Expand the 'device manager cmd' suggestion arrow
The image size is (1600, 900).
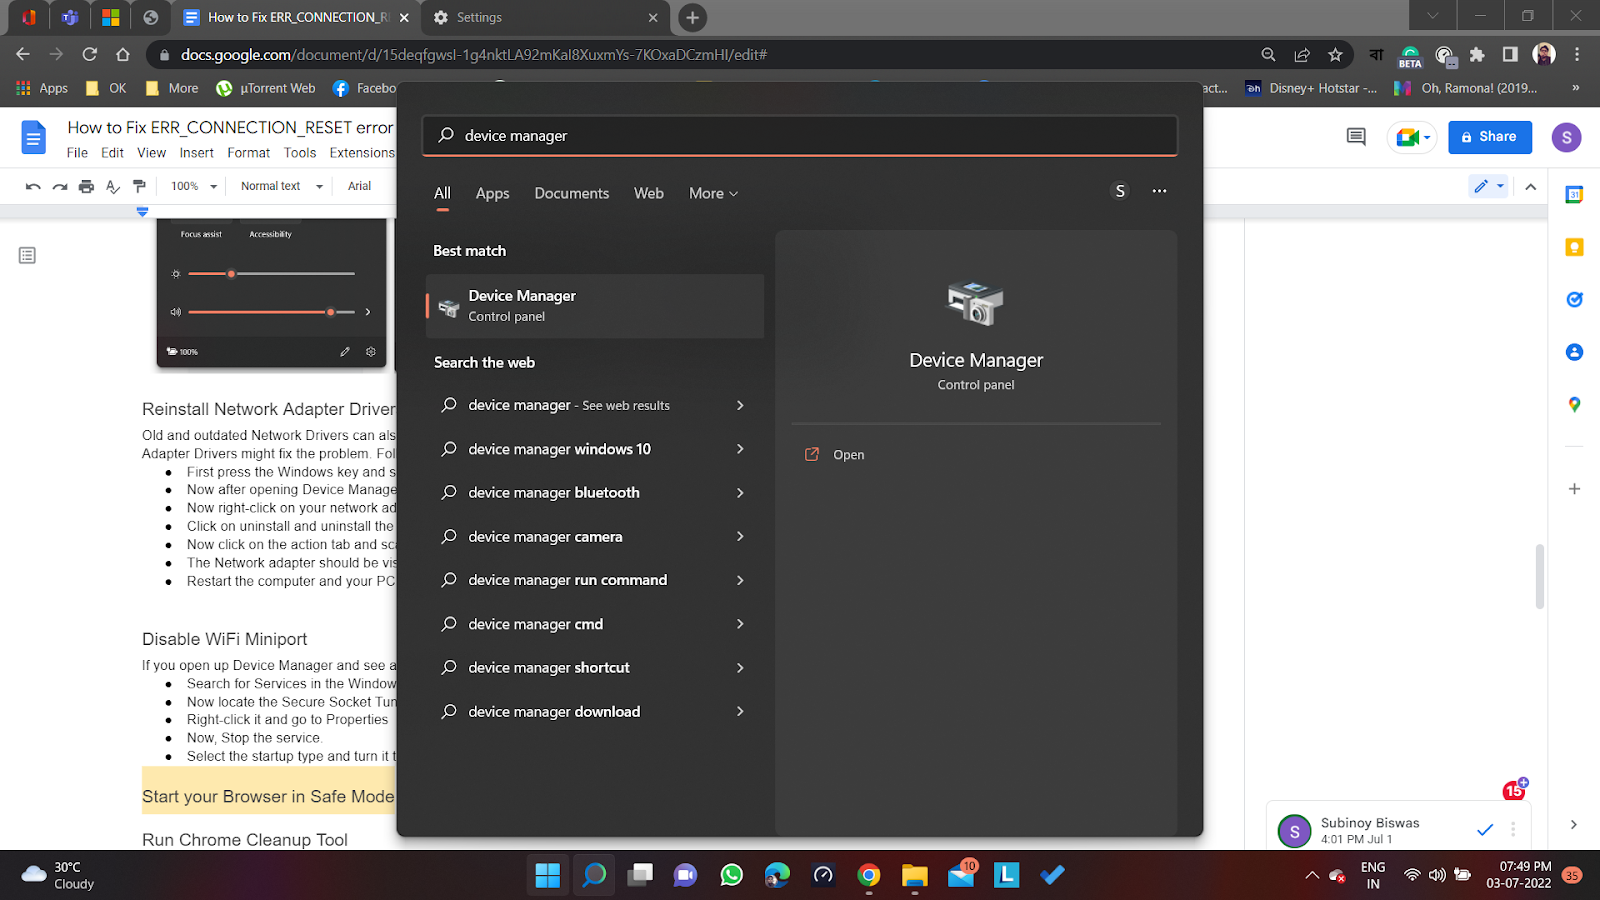coord(740,624)
